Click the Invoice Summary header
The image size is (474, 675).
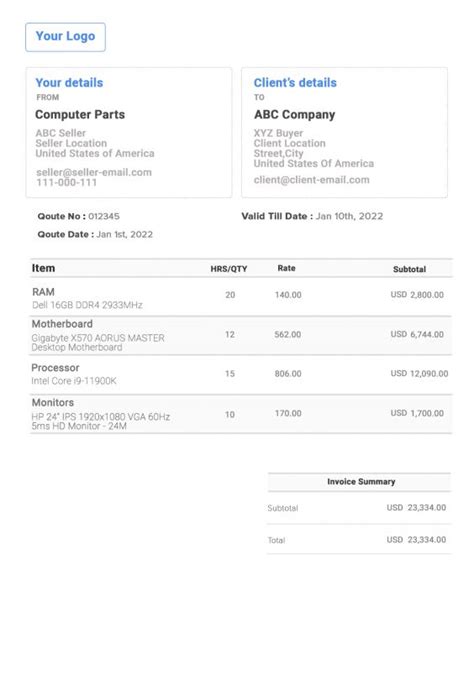click(x=361, y=482)
